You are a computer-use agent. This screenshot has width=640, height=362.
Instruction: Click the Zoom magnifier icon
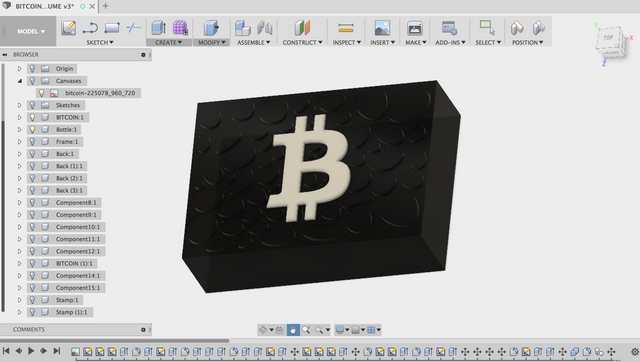tap(306, 330)
